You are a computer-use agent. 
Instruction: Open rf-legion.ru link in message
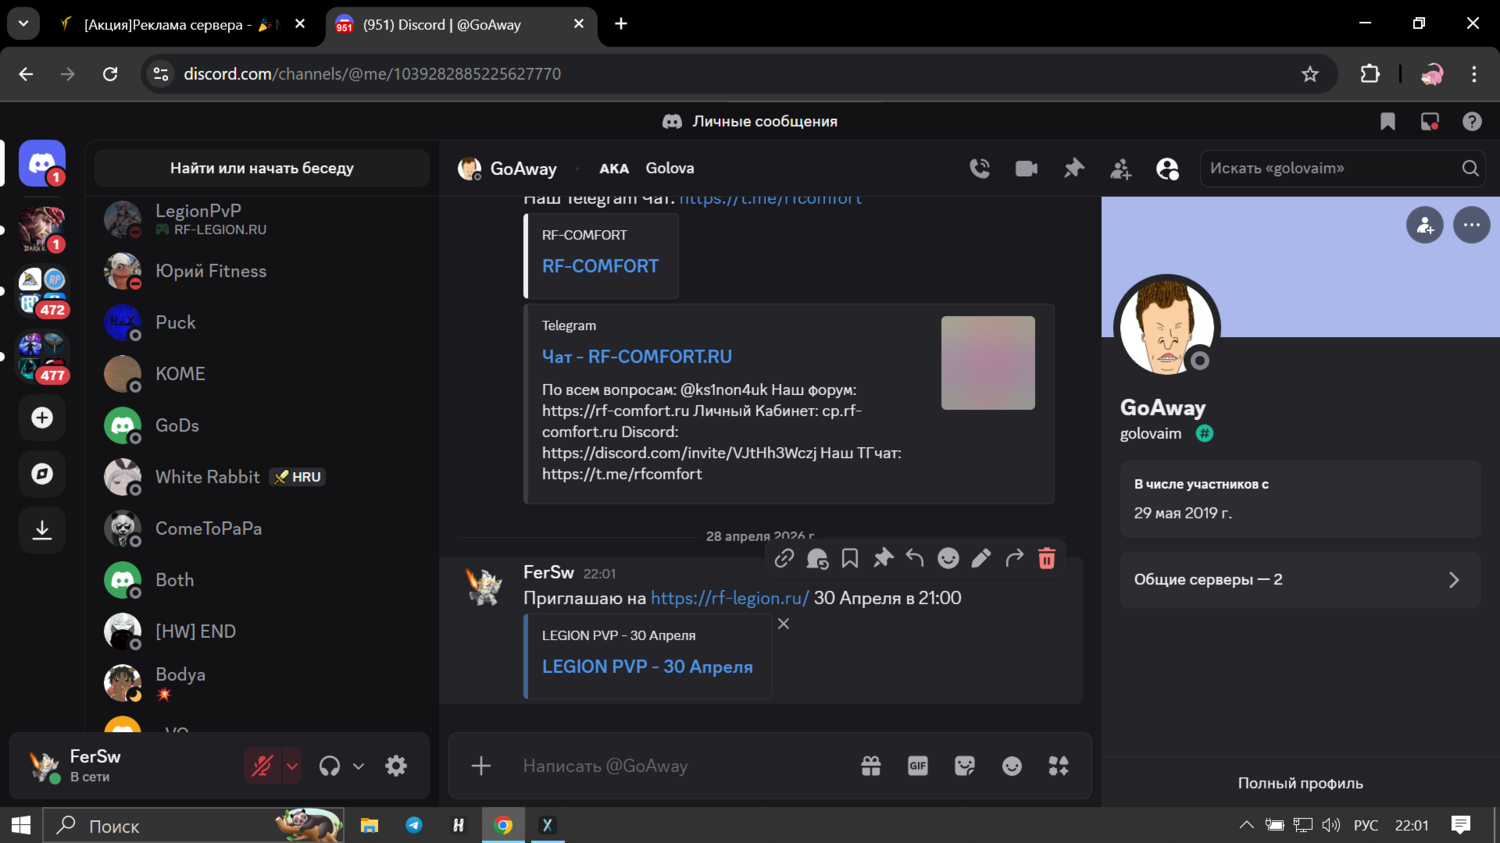coord(730,598)
